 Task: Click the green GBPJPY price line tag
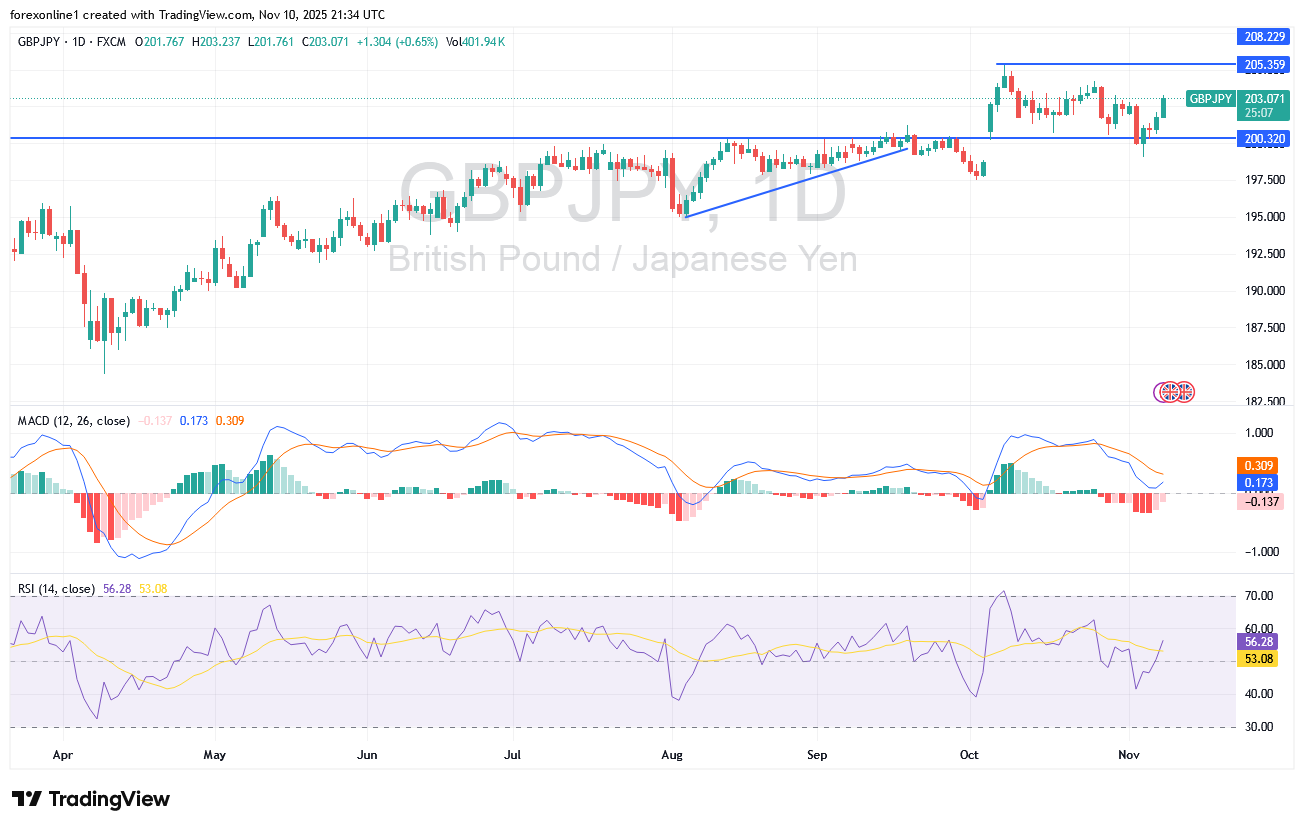tap(1210, 98)
